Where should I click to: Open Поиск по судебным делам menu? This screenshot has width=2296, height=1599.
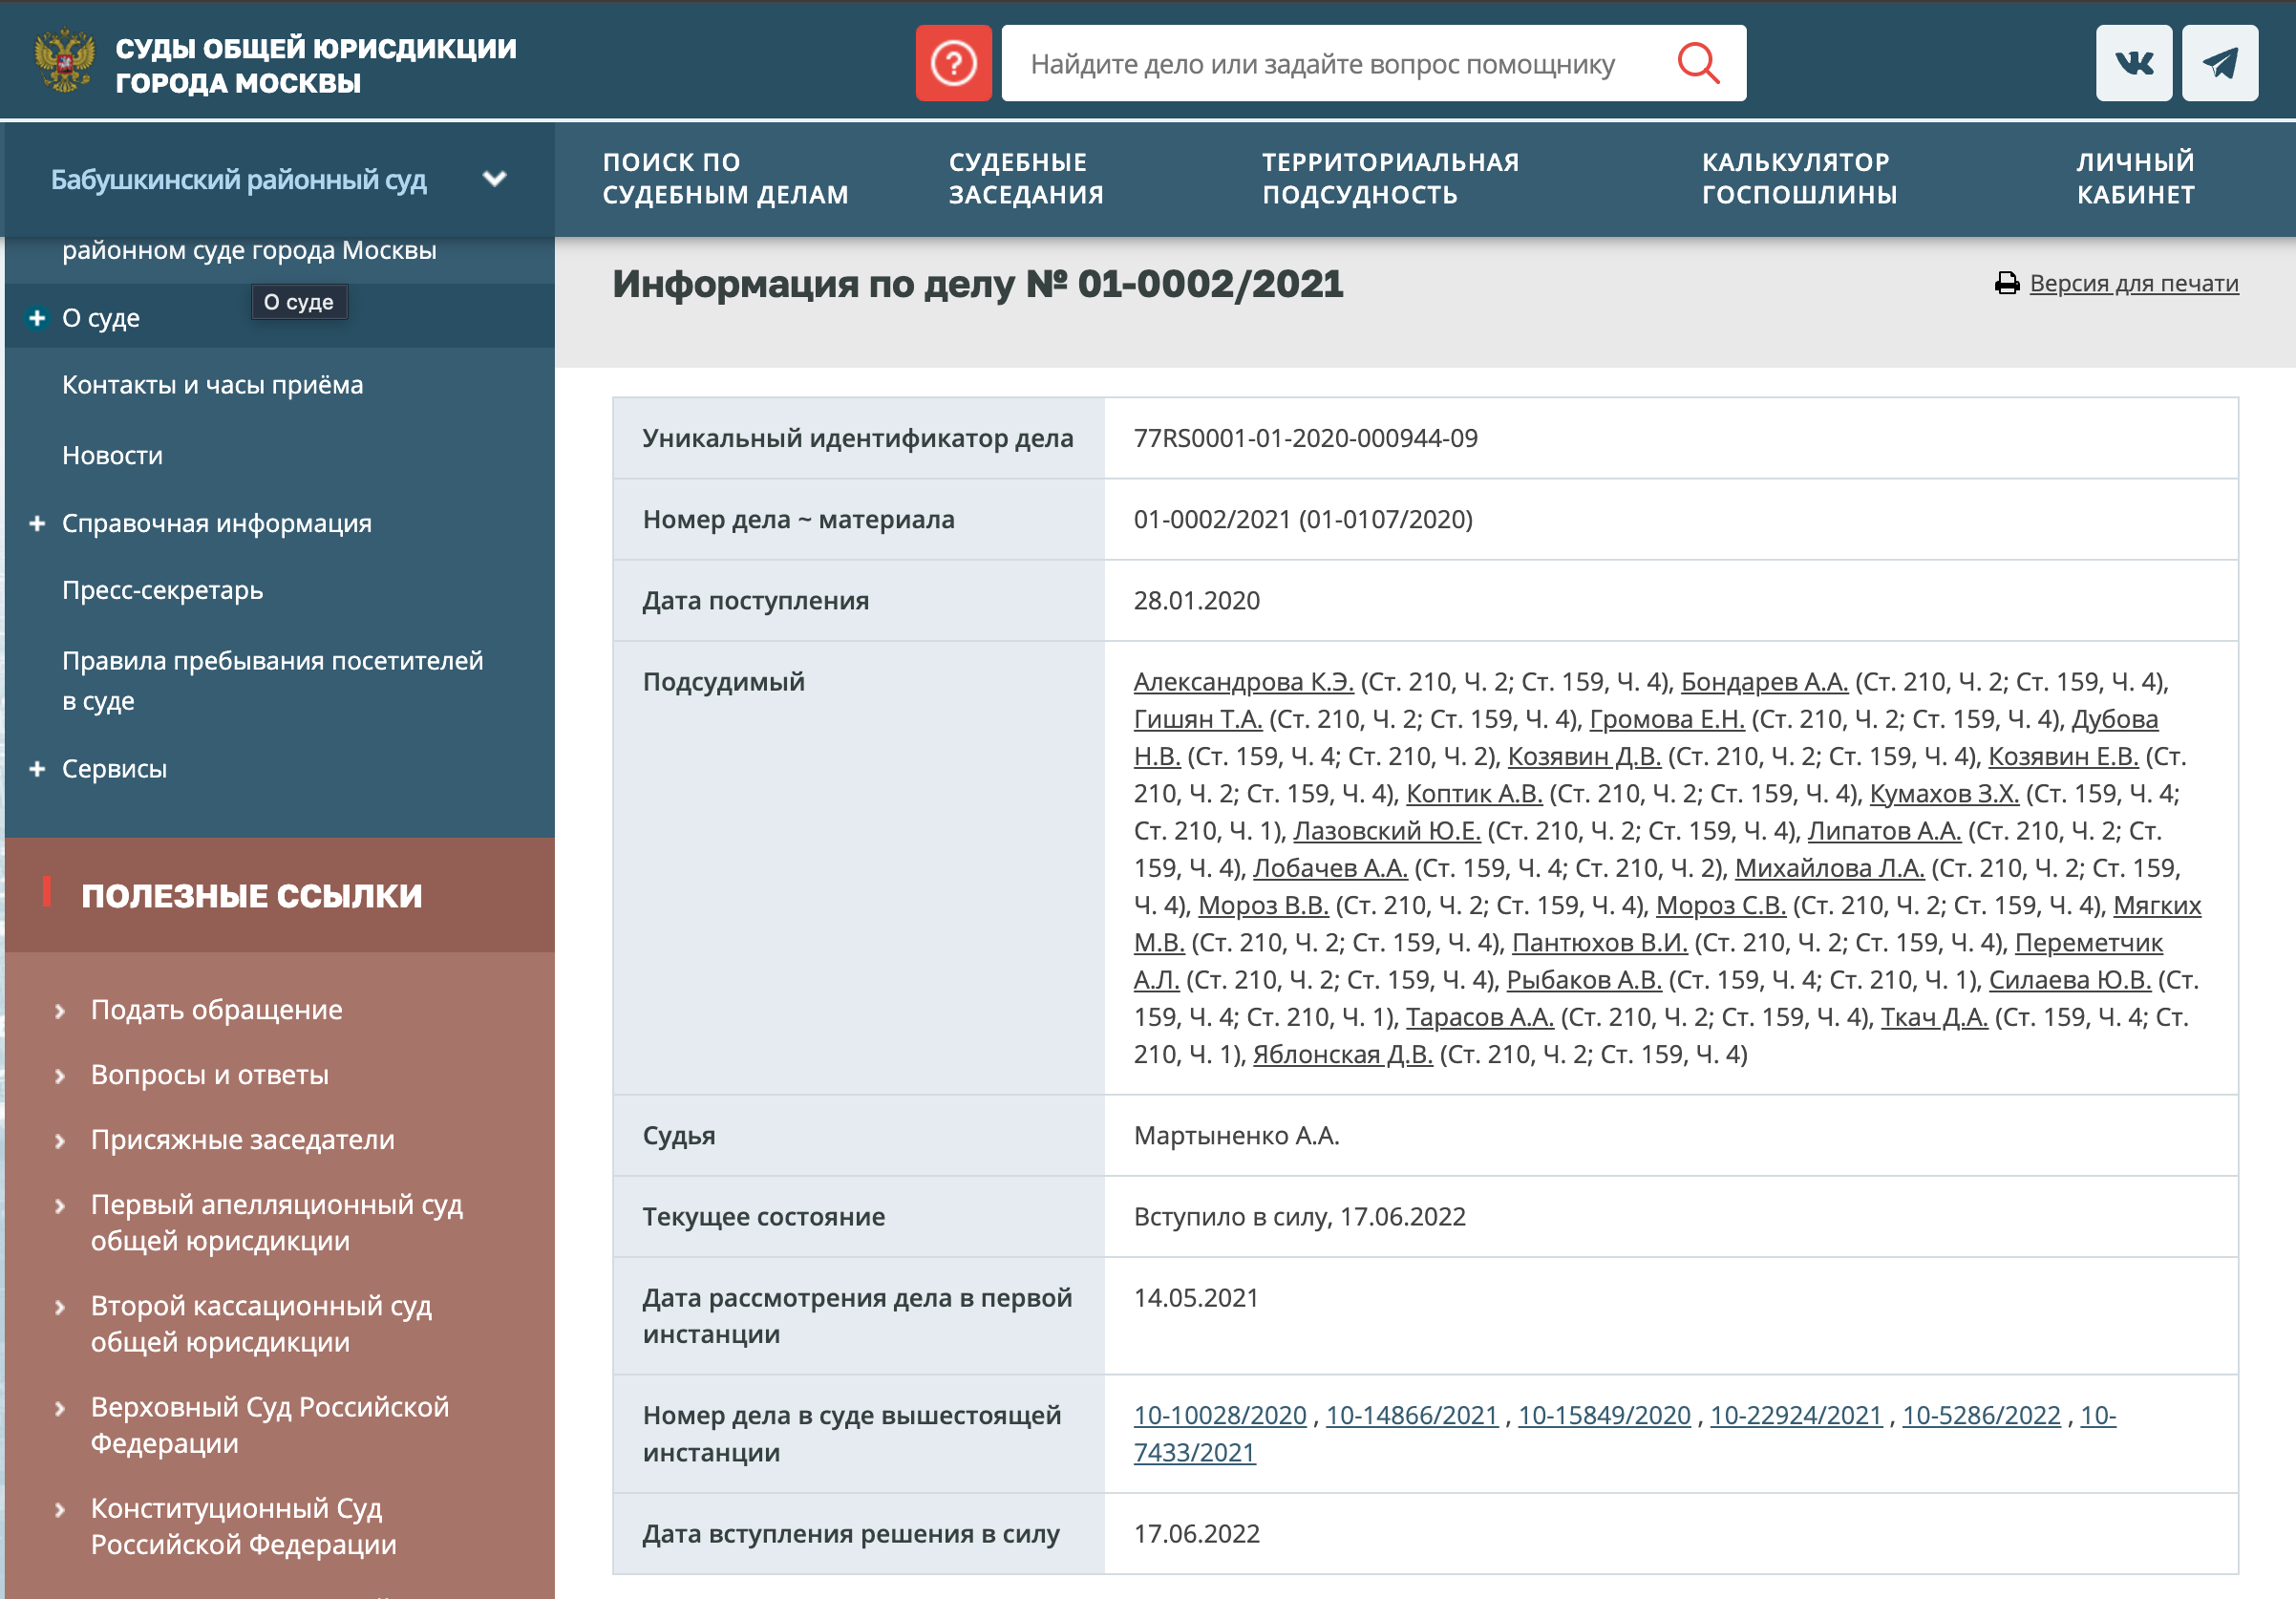(725, 178)
